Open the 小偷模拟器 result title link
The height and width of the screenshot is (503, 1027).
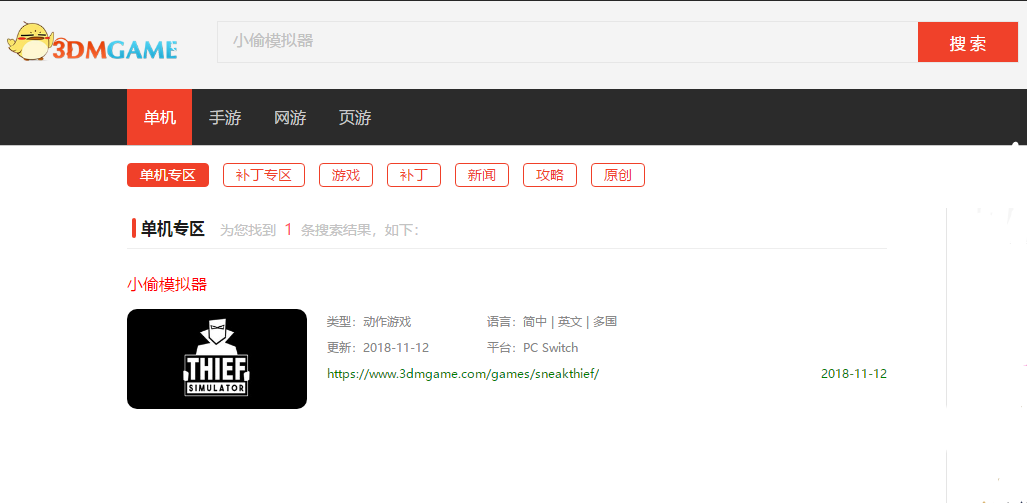coord(167,284)
